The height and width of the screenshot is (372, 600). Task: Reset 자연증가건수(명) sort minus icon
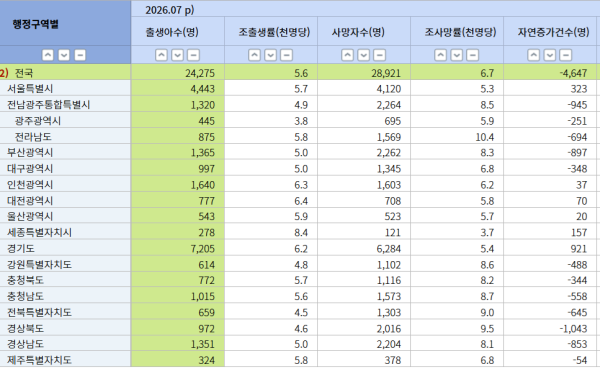click(x=566, y=55)
